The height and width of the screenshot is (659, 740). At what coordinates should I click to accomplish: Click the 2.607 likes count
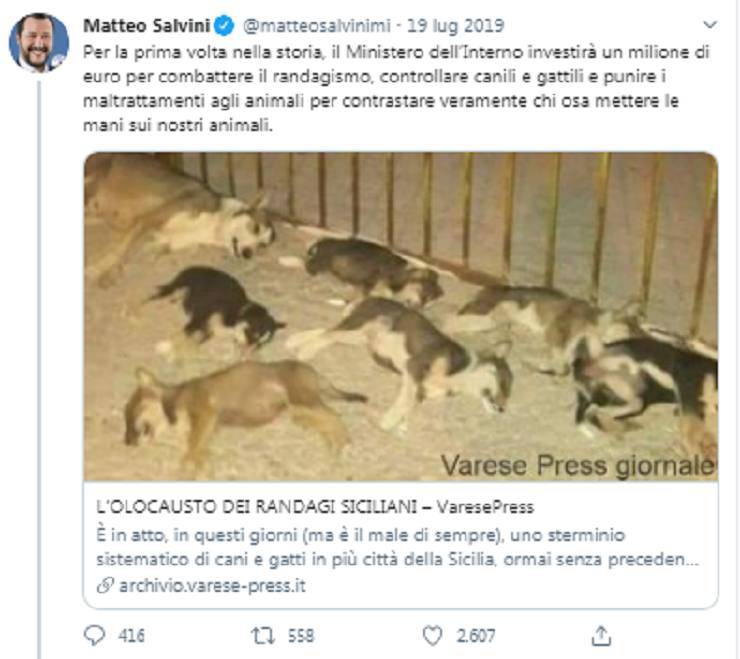[476, 636]
